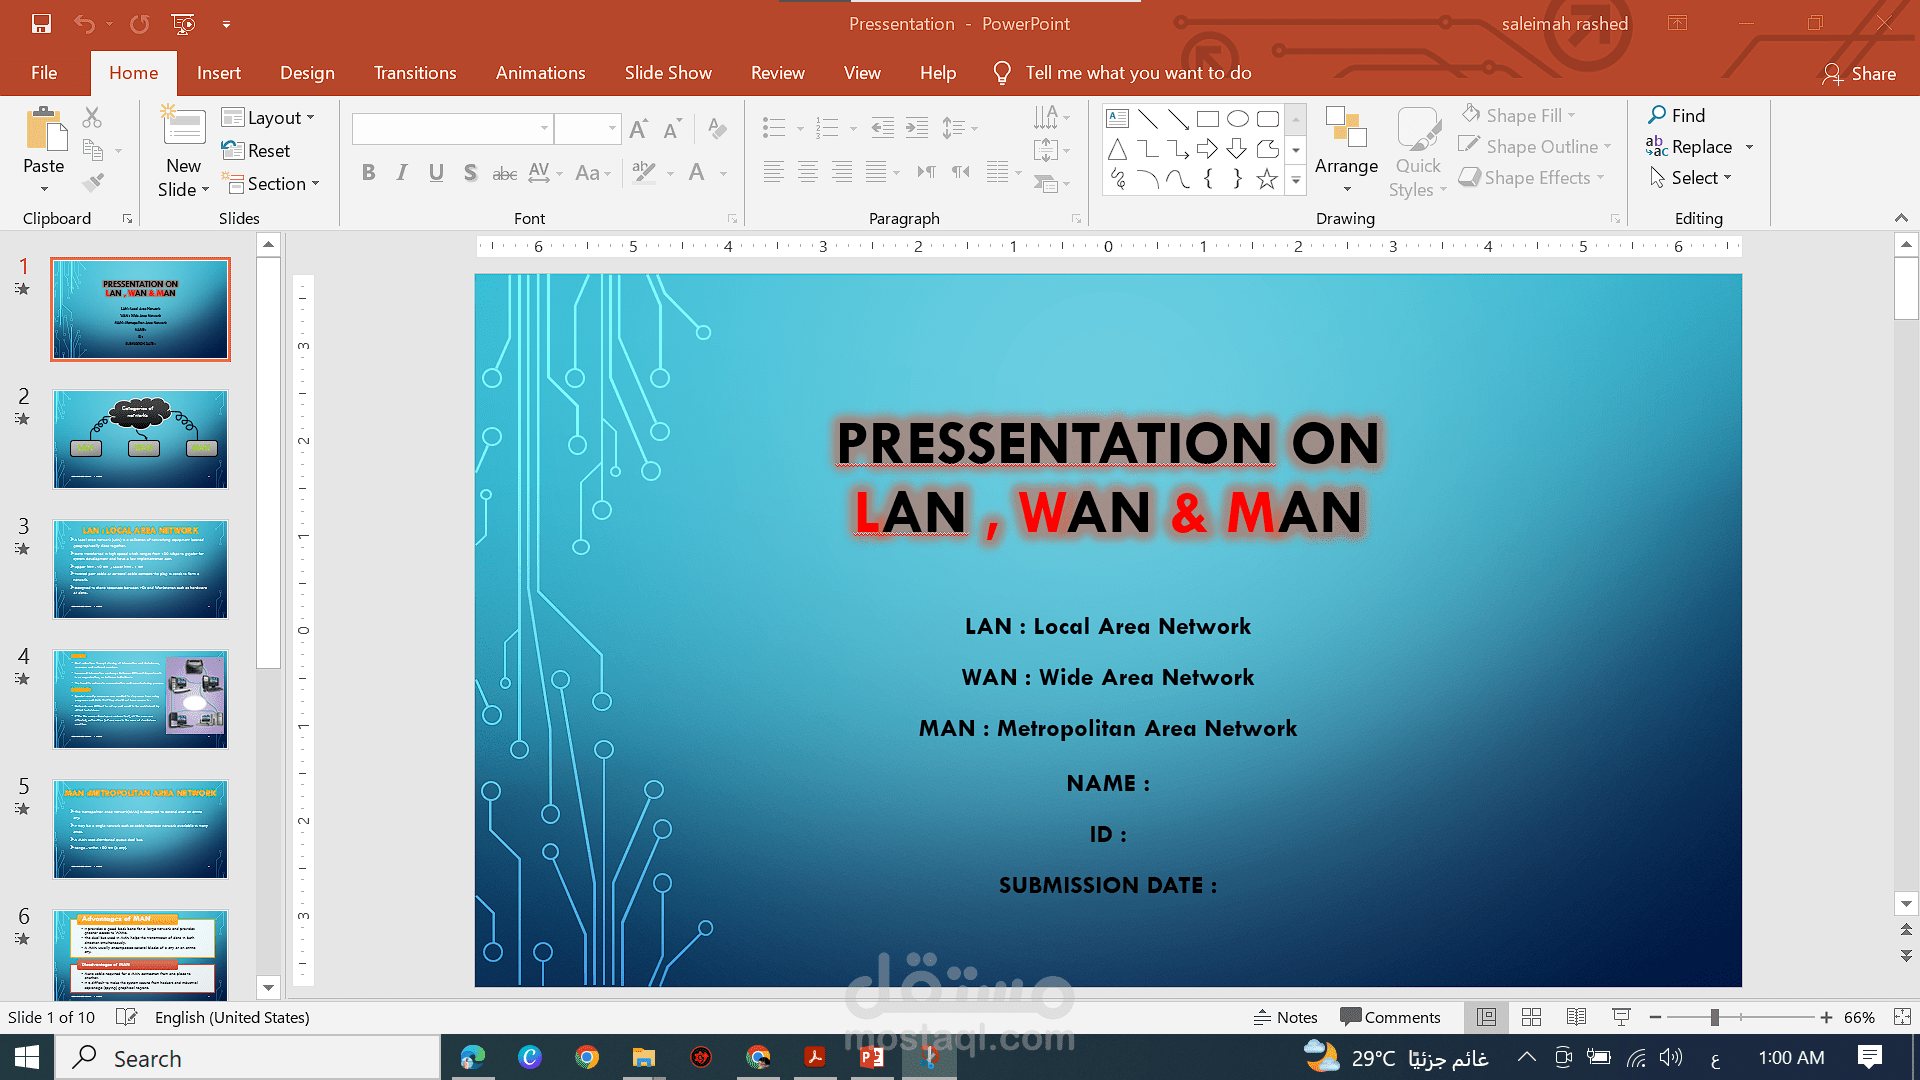Apply underline to selected text

coord(436,172)
